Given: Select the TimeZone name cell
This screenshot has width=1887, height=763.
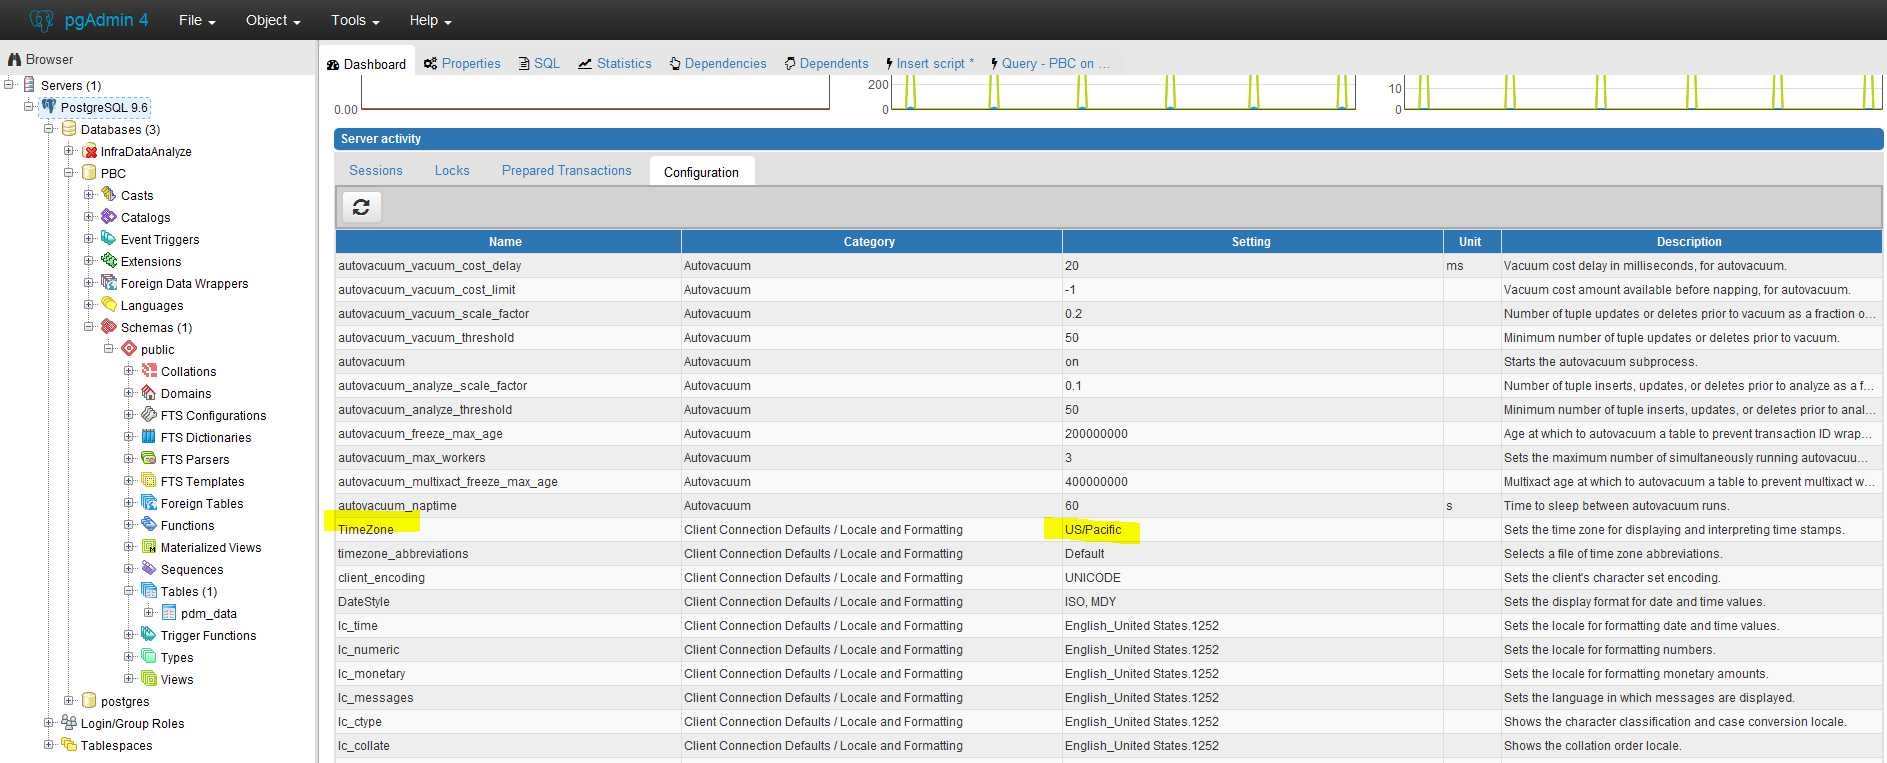Looking at the screenshot, I should [507, 529].
